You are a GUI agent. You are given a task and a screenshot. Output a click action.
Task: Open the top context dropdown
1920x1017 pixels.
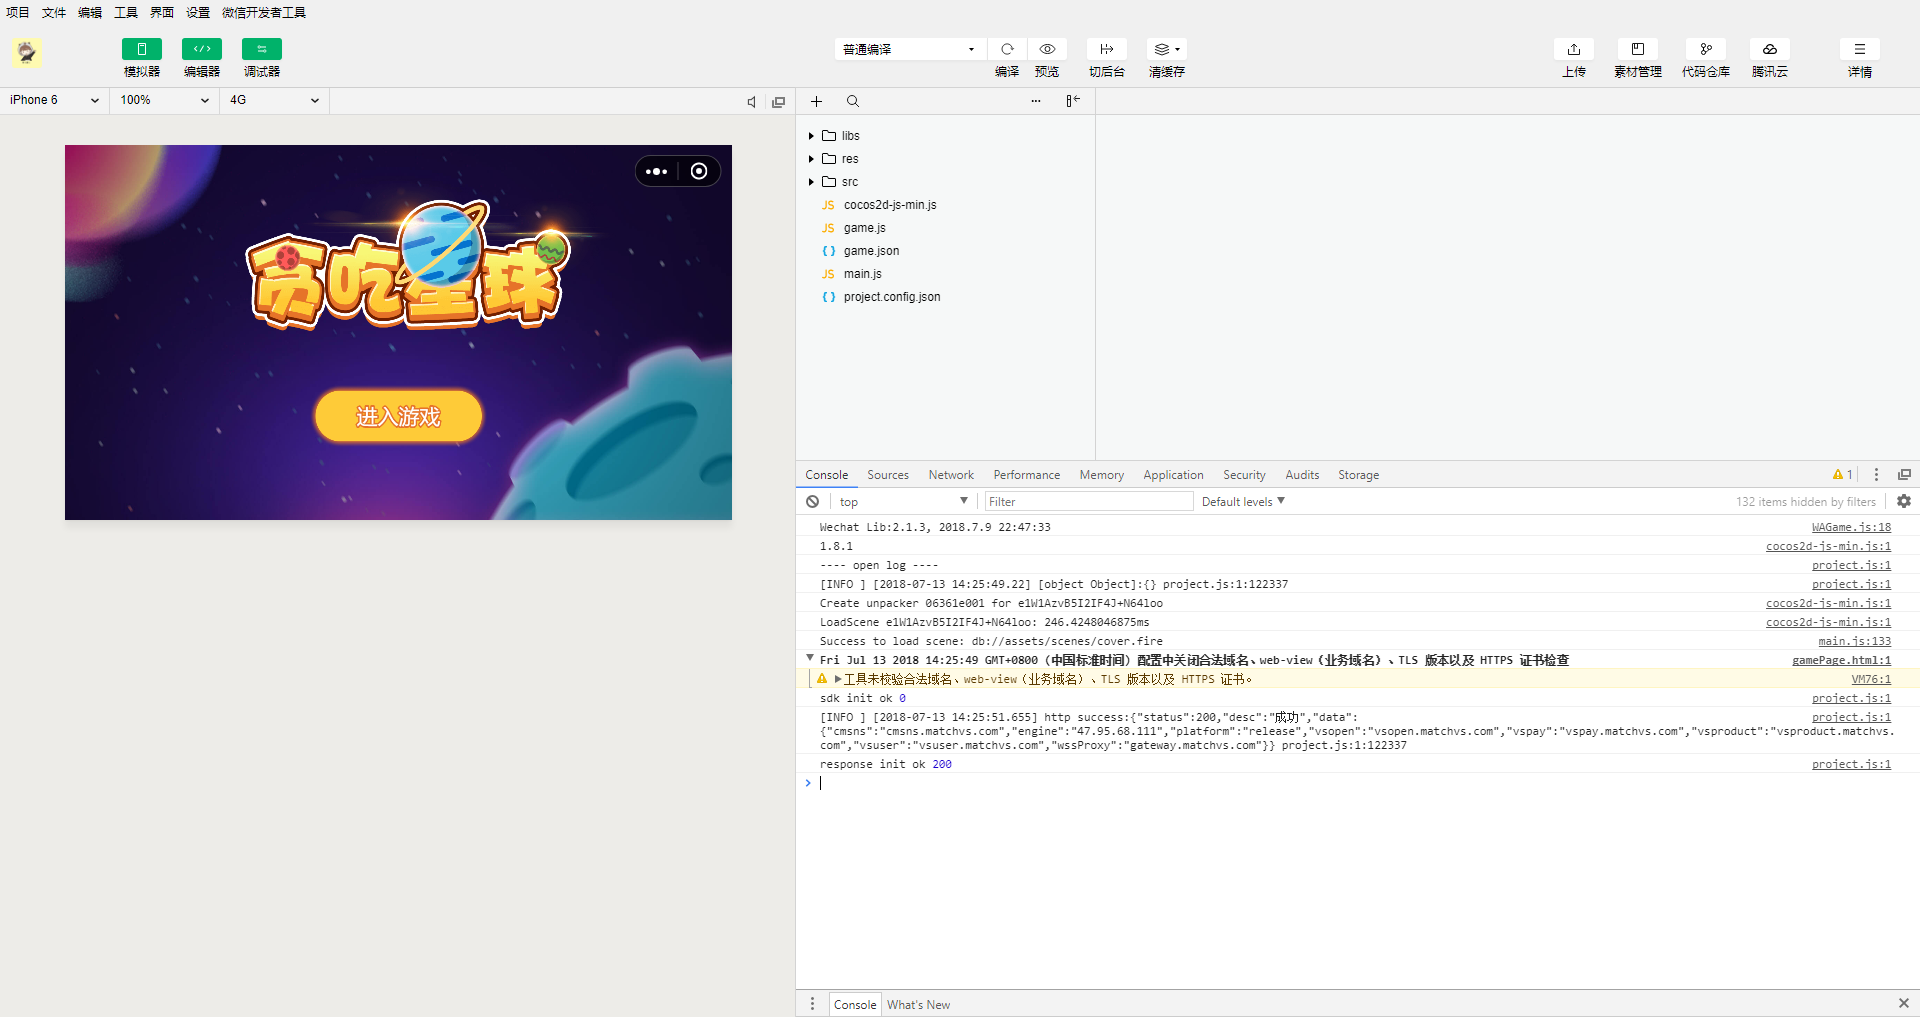click(903, 502)
